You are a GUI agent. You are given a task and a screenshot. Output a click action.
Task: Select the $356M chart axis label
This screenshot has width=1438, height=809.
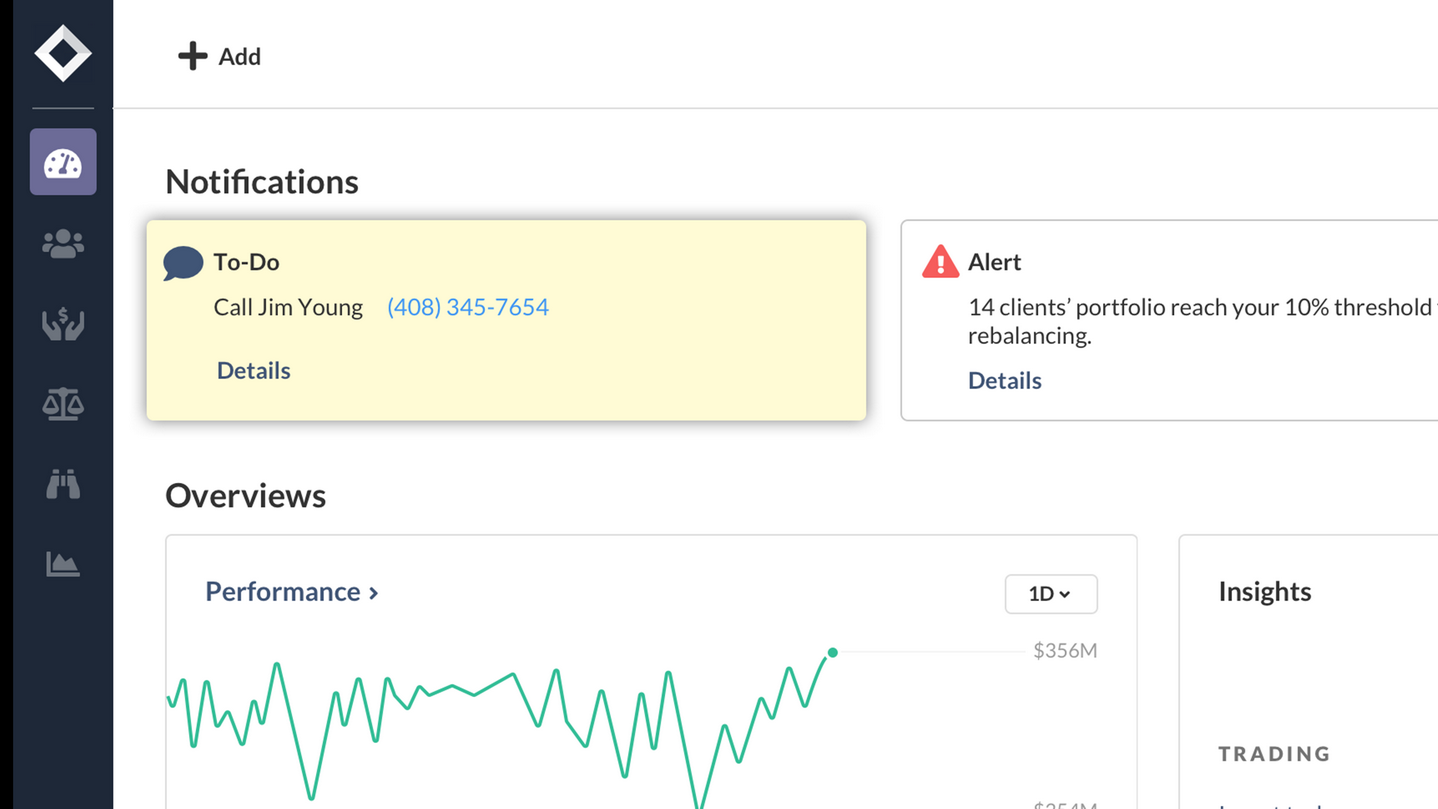1065,652
